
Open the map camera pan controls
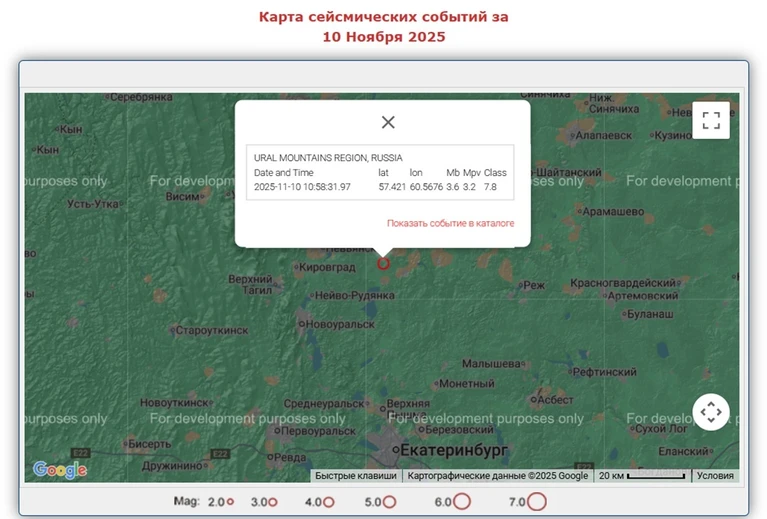pos(711,411)
